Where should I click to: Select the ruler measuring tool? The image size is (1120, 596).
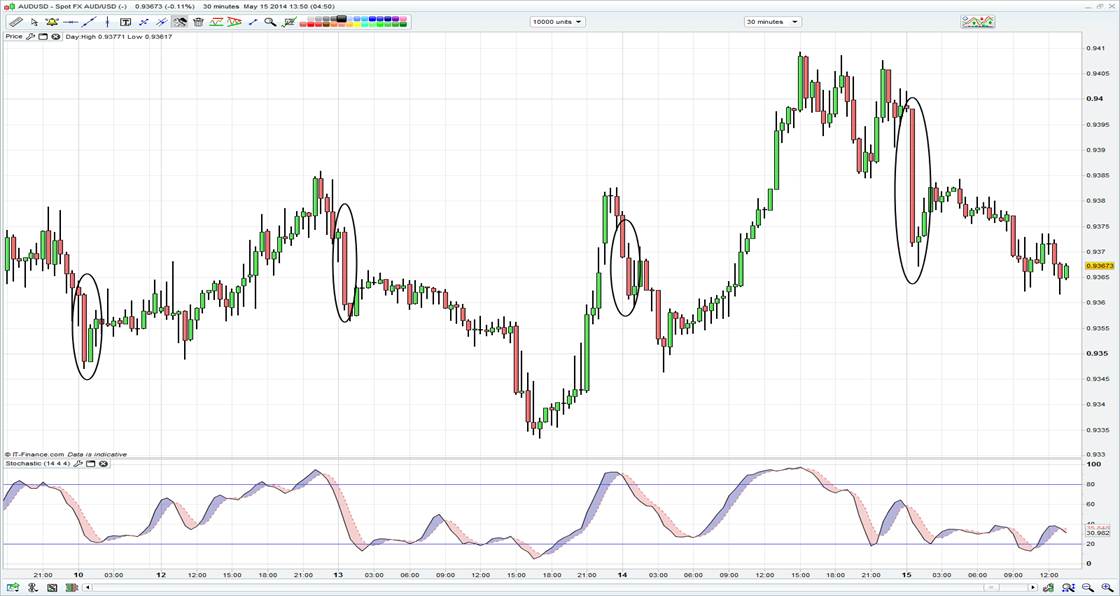tap(16, 21)
